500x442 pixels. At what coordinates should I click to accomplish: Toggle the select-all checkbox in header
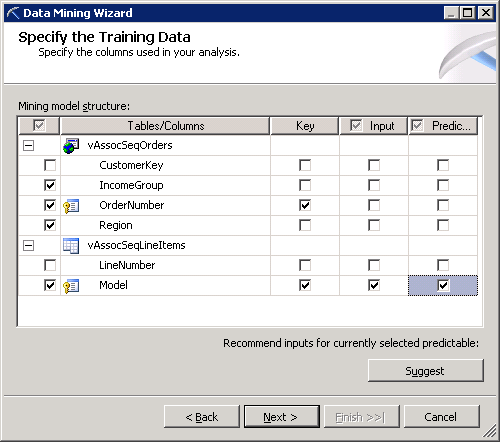(x=39, y=126)
